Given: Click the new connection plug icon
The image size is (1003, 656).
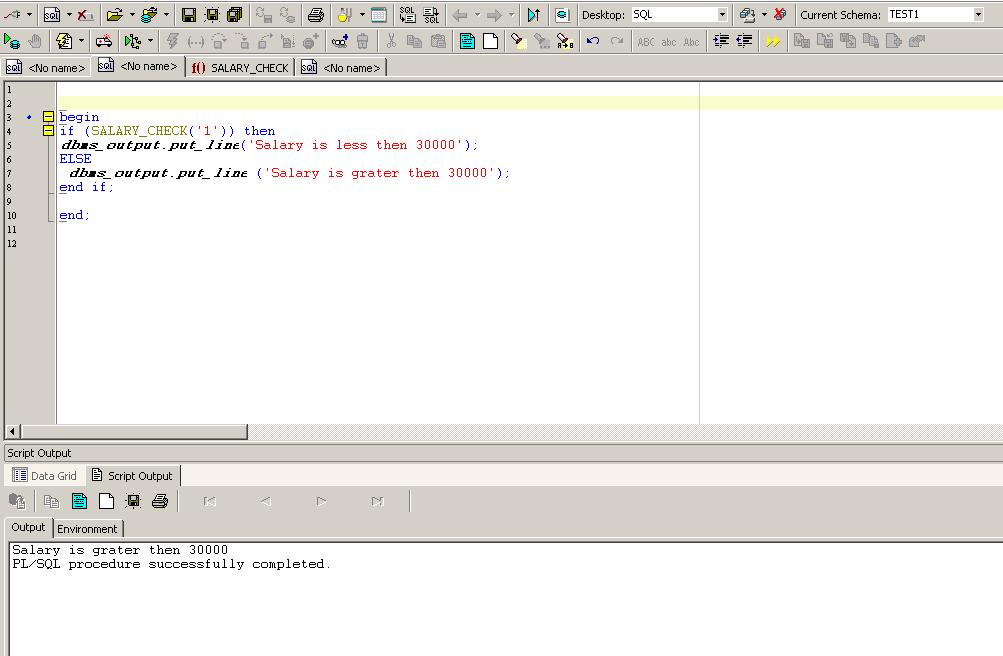Looking at the screenshot, I should 12,14.
